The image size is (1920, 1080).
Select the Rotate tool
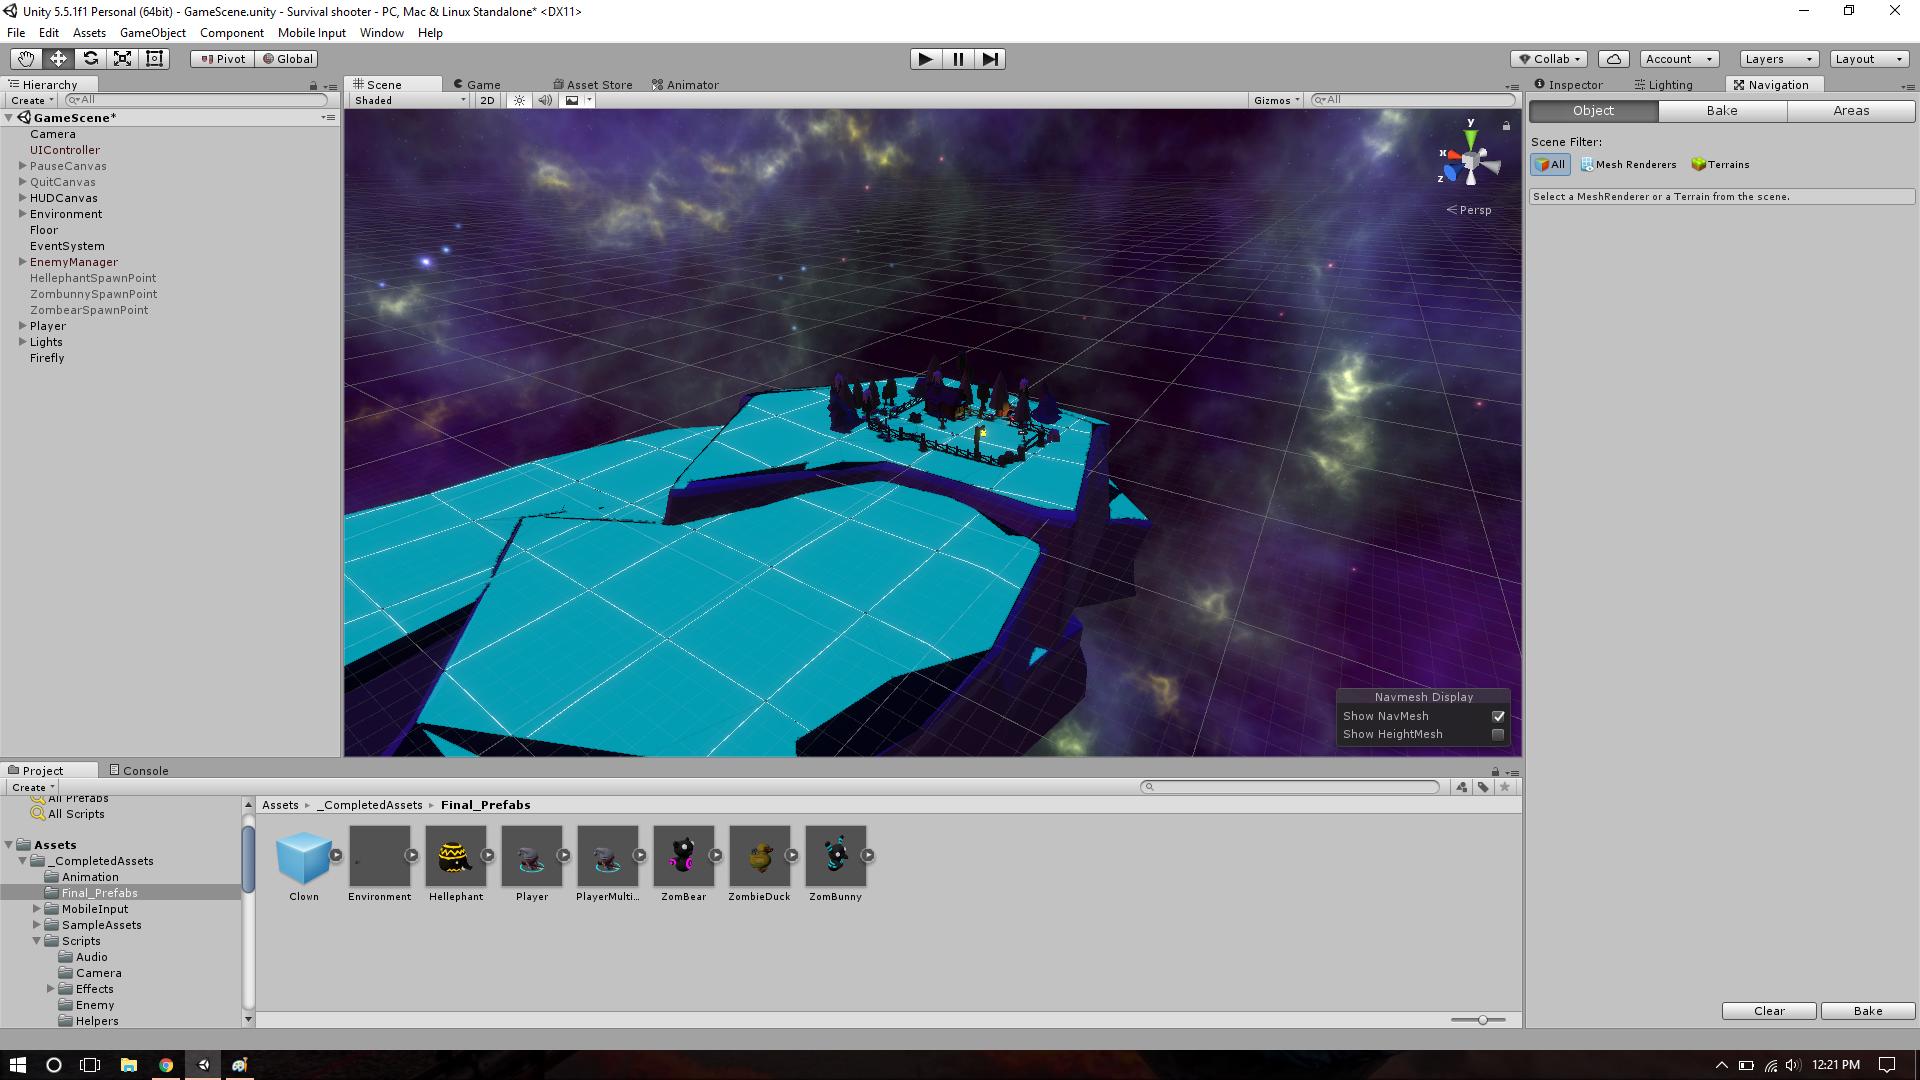(91, 58)
